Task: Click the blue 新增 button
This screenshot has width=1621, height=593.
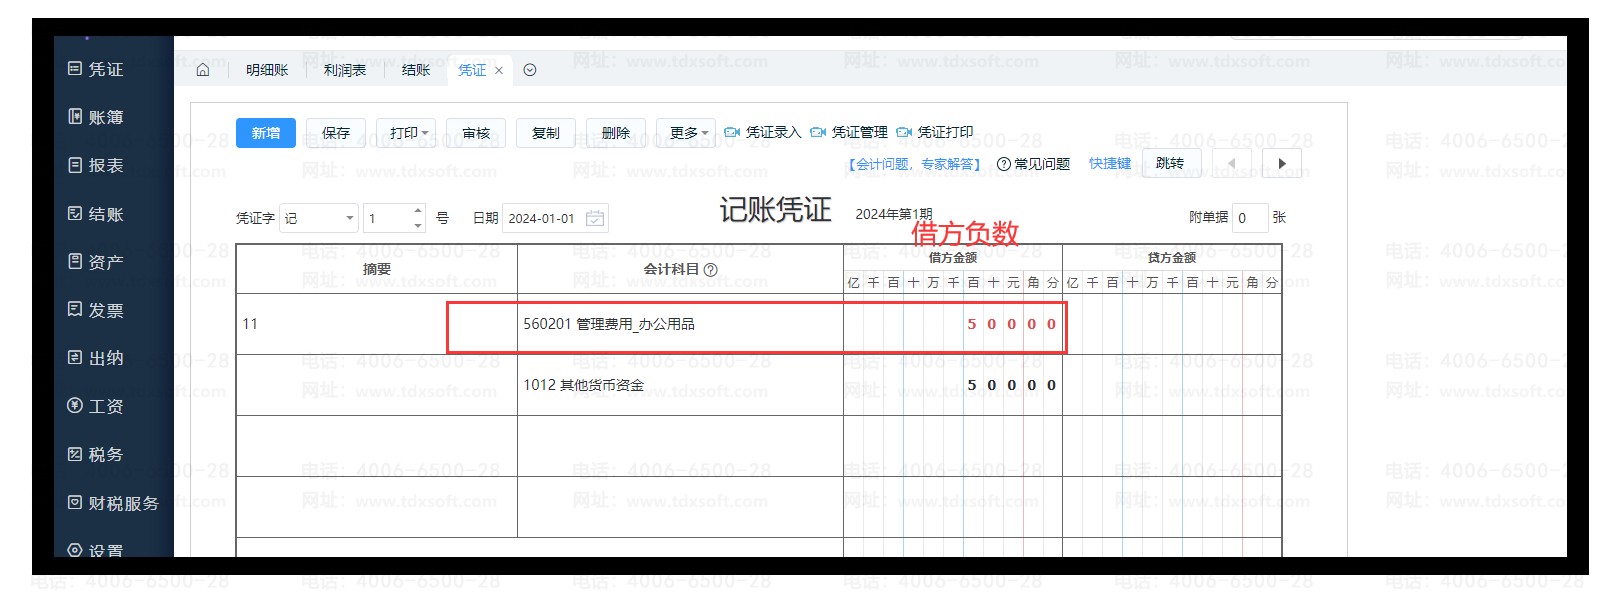Action: point(265,133)
